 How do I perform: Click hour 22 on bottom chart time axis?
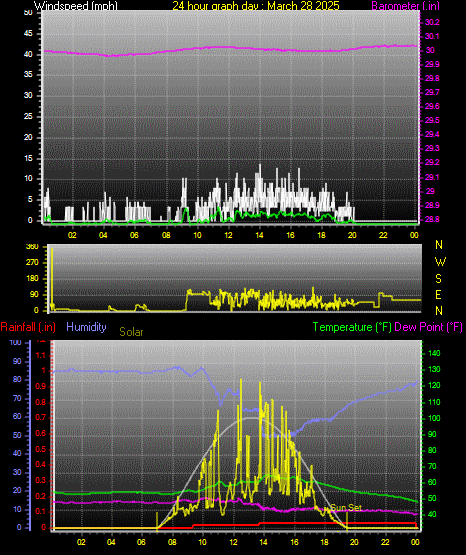click(385, 542)
